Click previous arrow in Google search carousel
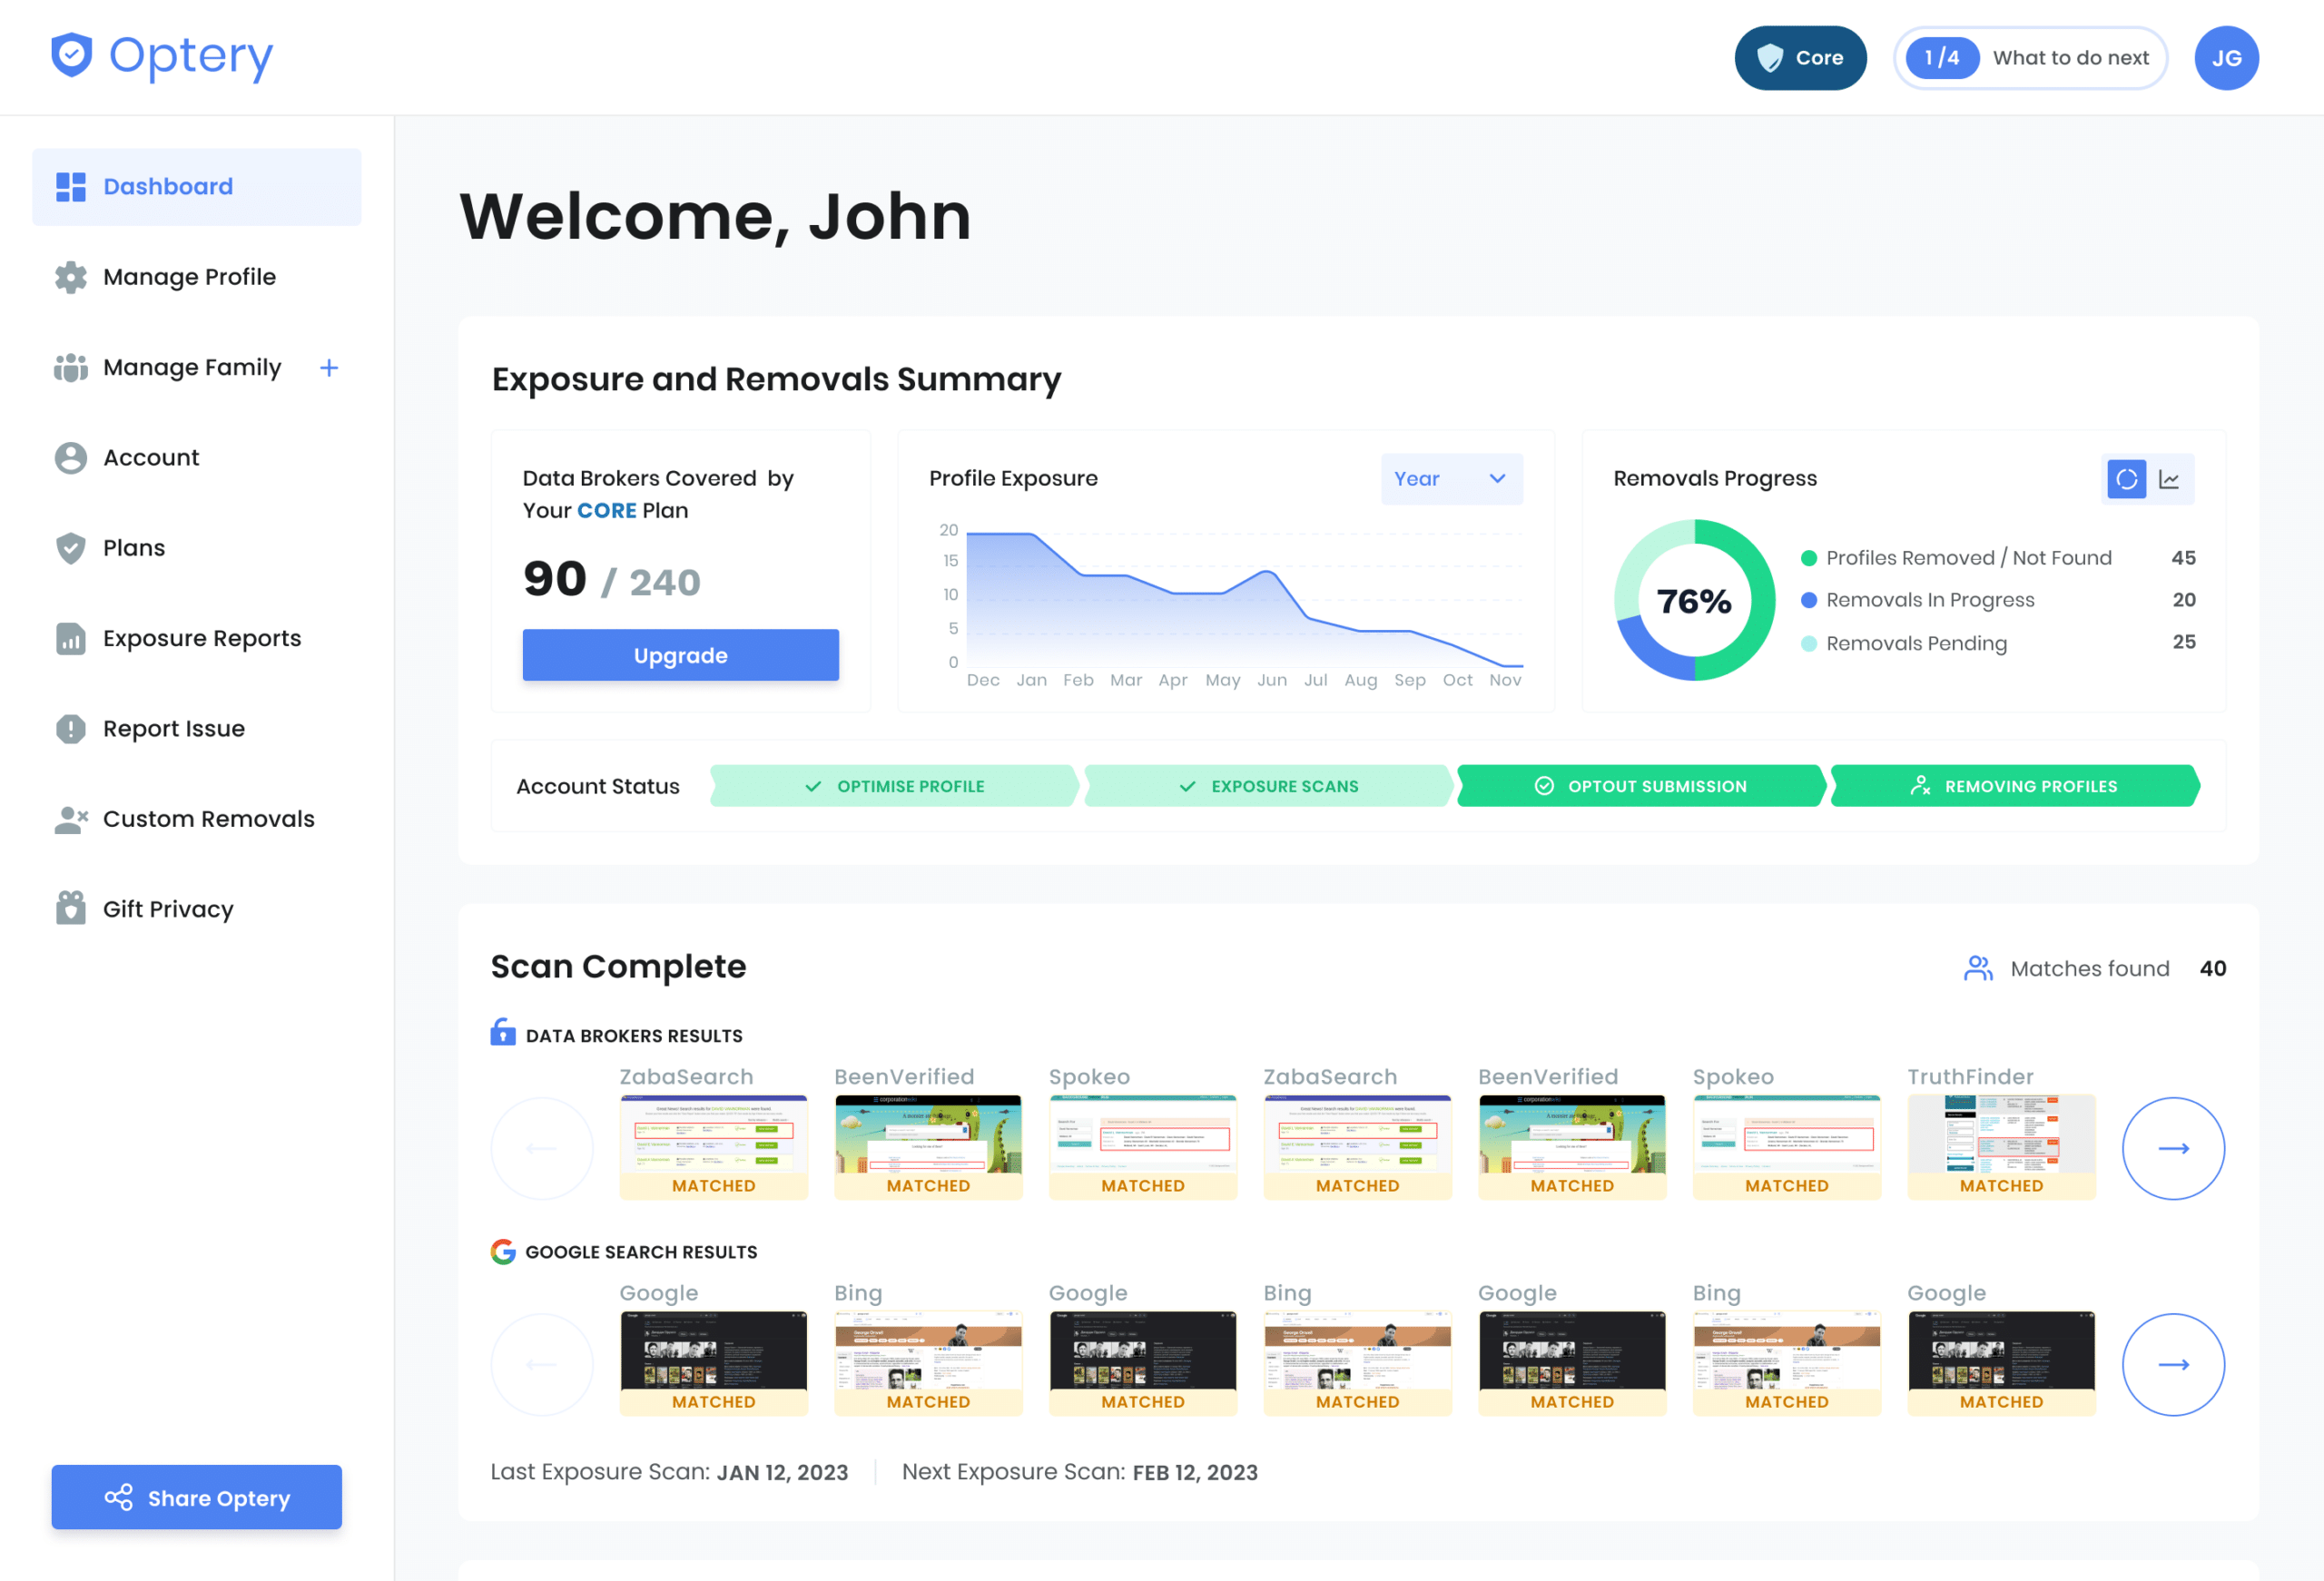The height and width of the screenshot is (1581, 2324). pyautogui.click(x=541, y=1364)
